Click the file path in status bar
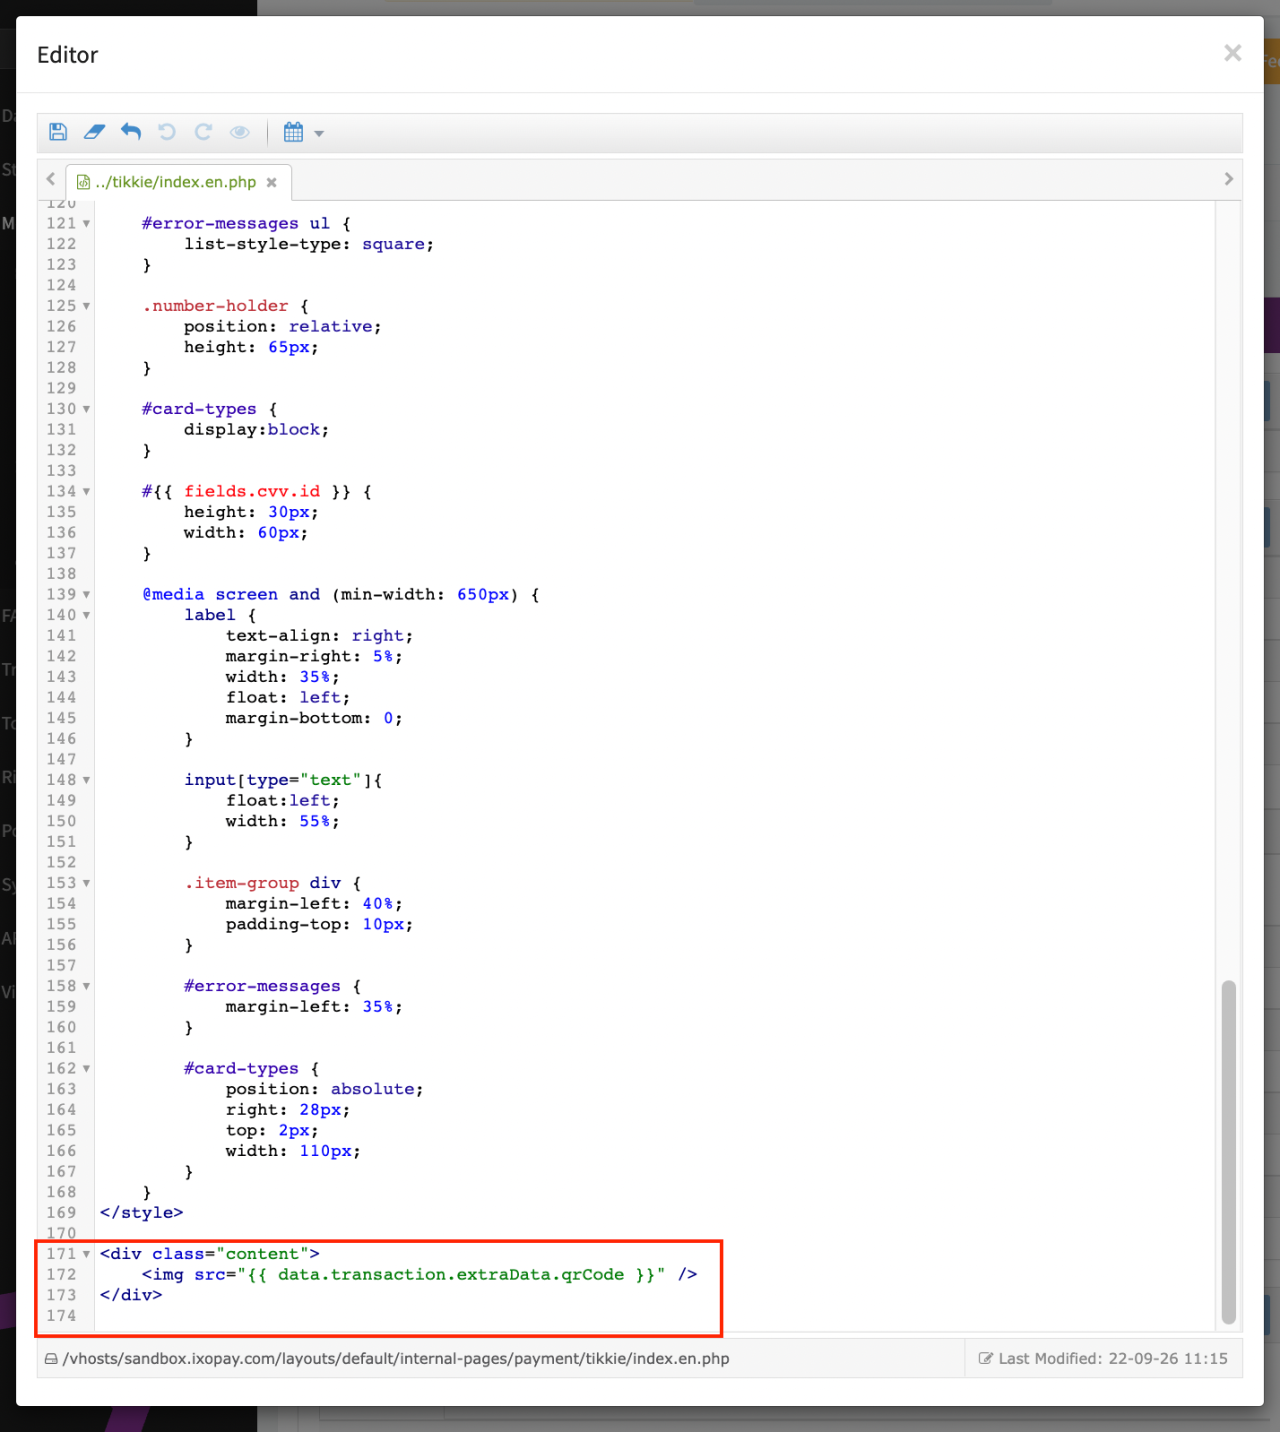Screen dimensions: 1280x1432 pyautogui.click(x=395, y=1359)
